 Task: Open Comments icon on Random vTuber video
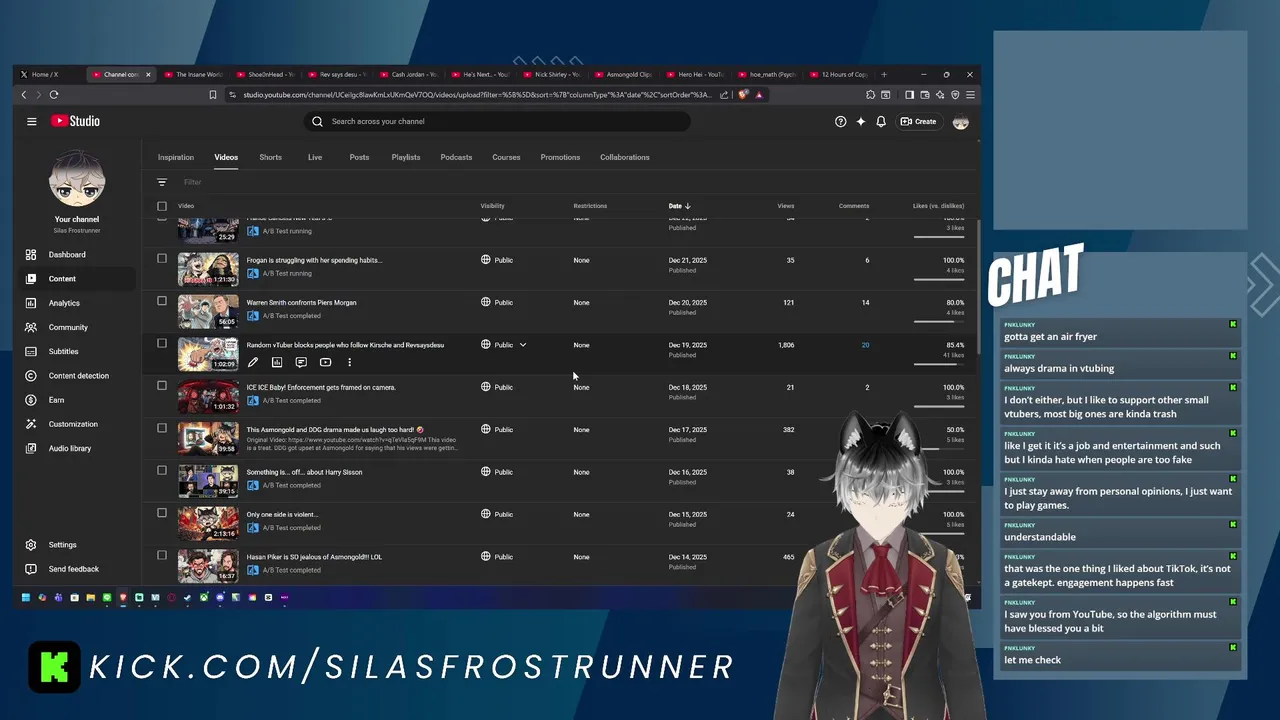tap(301, 362)
